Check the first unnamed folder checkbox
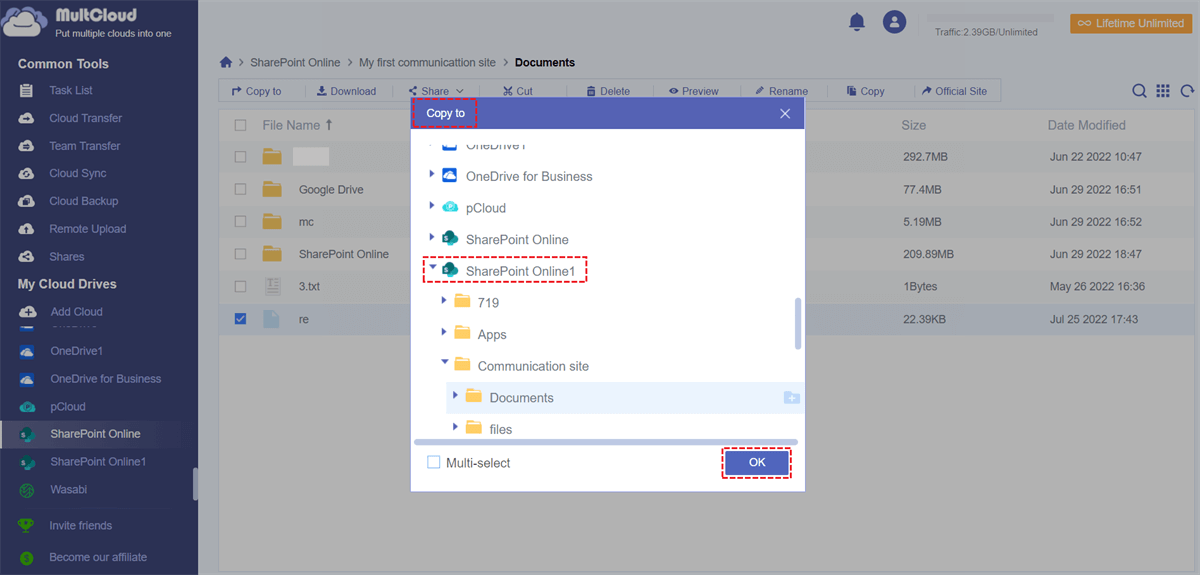The image size is (1200, 575). pos(240,157)
